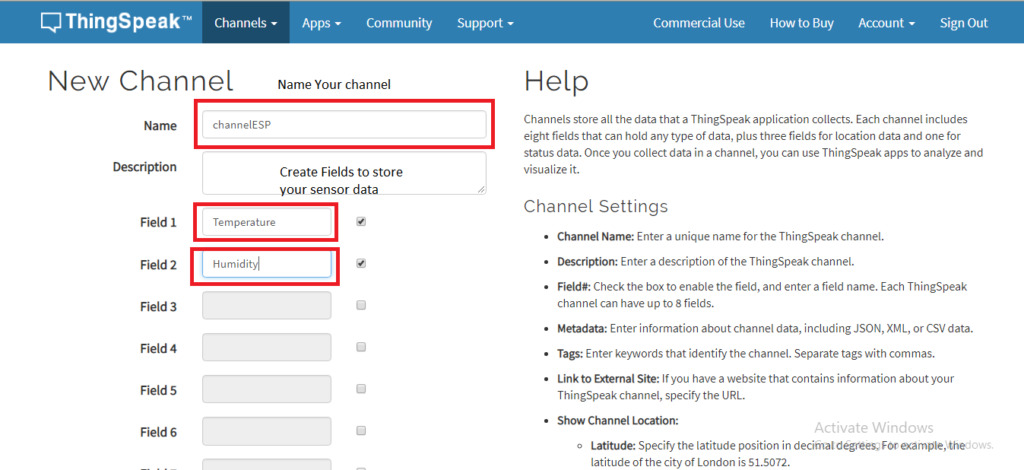
Task: Expand the Support dropdown menu
Action: (x=485, y=23)
